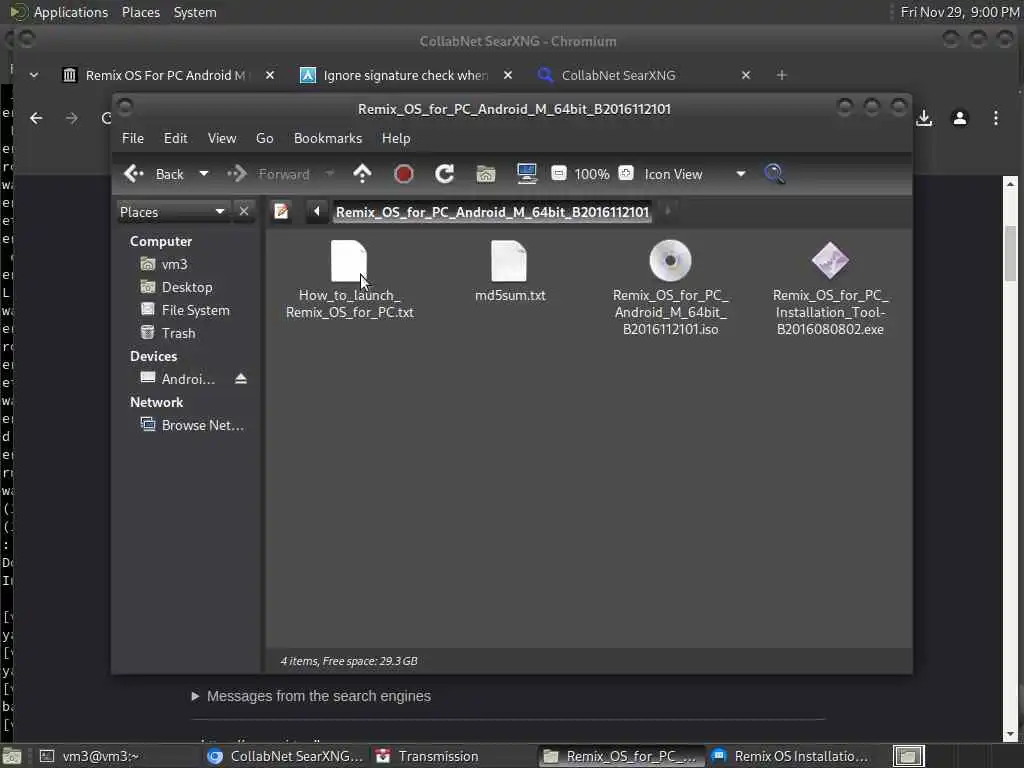Close the Remix OS For PC tab
Viewport: 1024px width, 768px height.
tap(270, 75)
